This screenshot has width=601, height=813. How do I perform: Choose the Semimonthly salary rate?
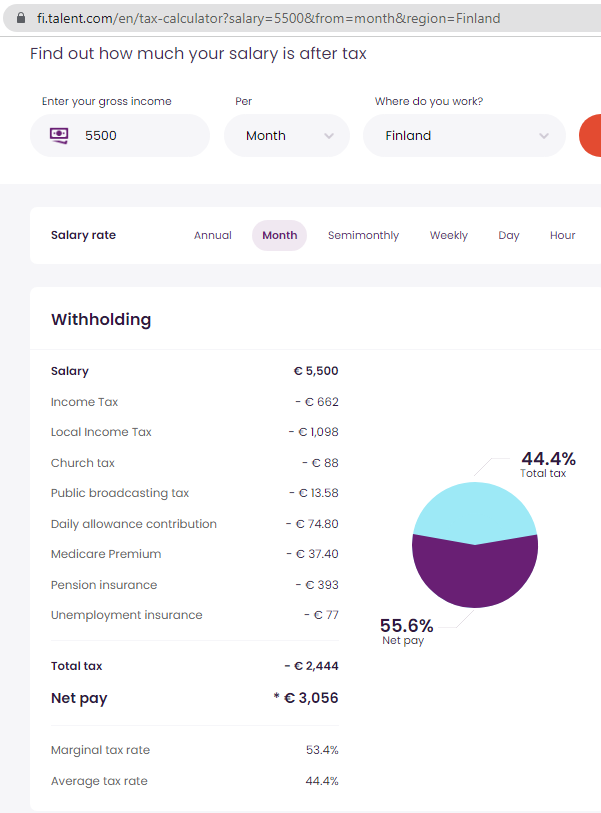[363, 235]
